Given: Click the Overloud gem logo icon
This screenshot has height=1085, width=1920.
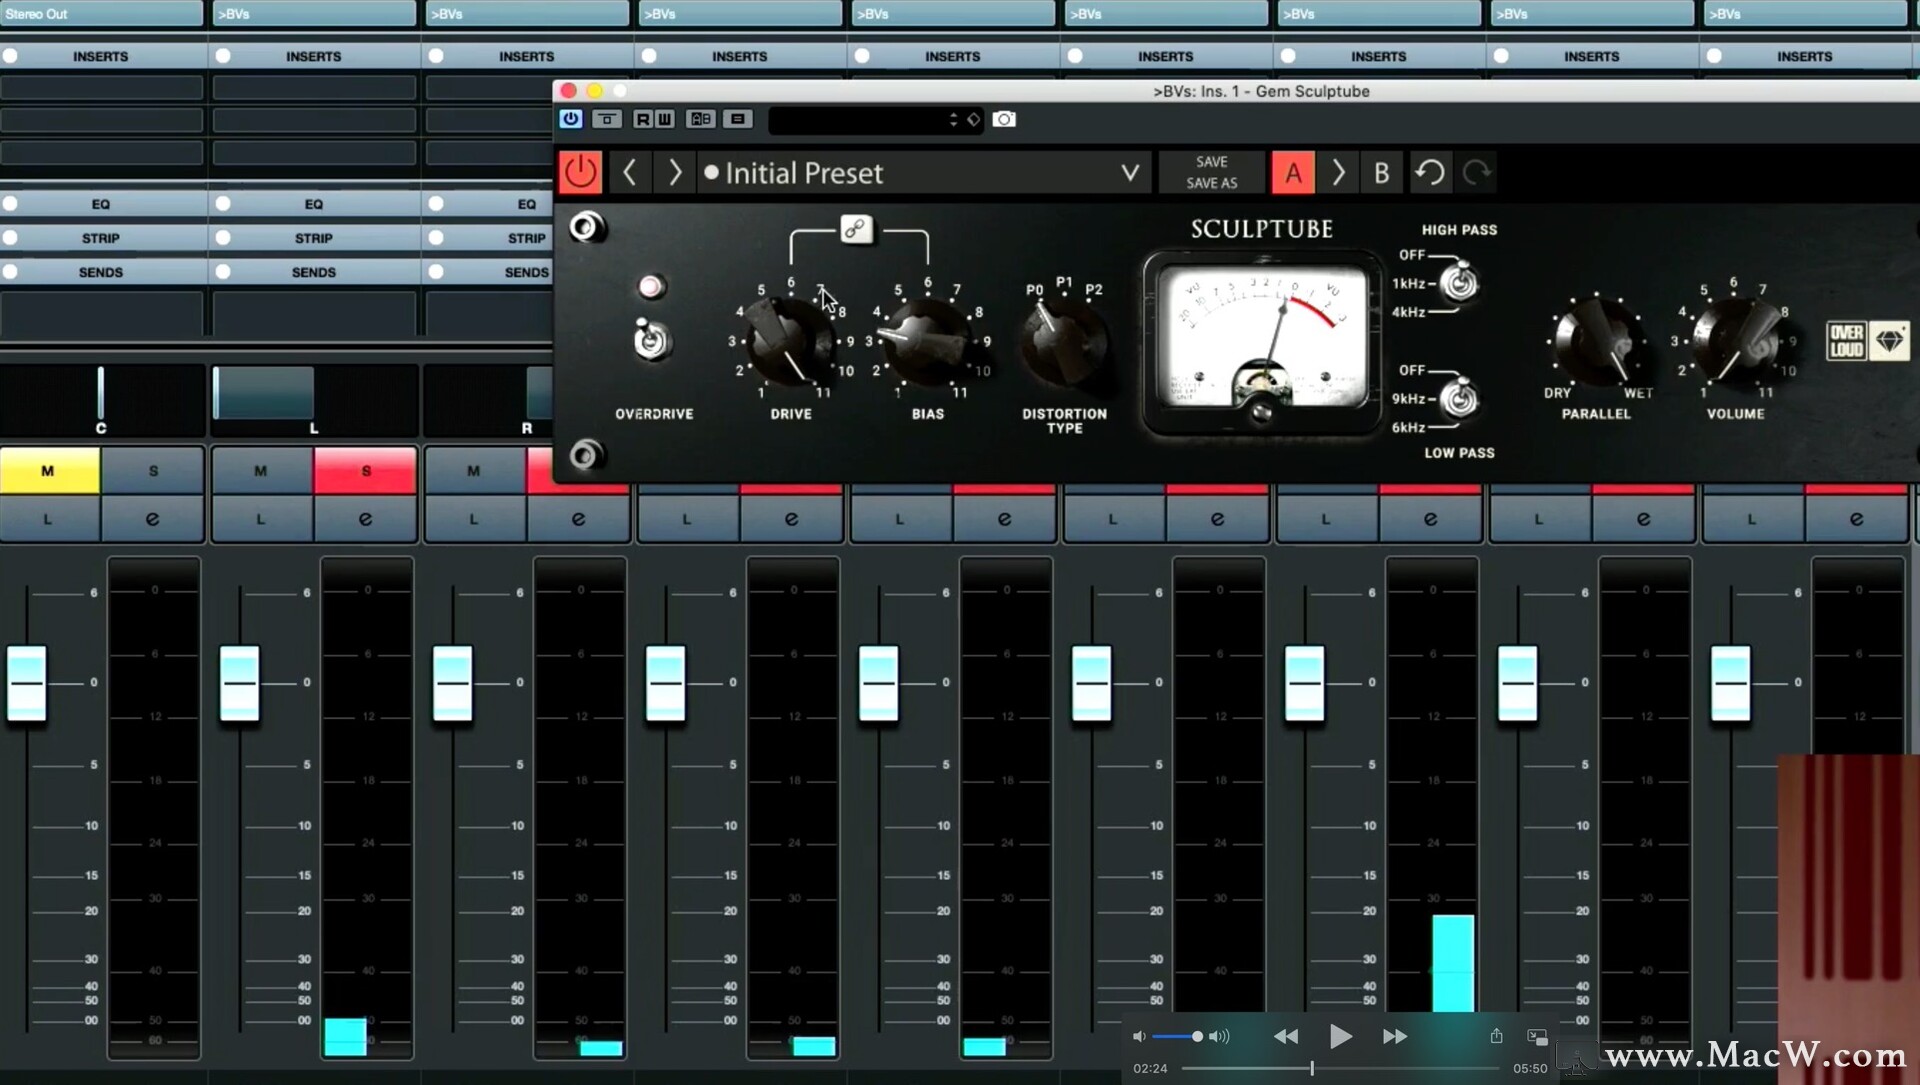Looking at the screenshot, I should [x=1889, y=341].
